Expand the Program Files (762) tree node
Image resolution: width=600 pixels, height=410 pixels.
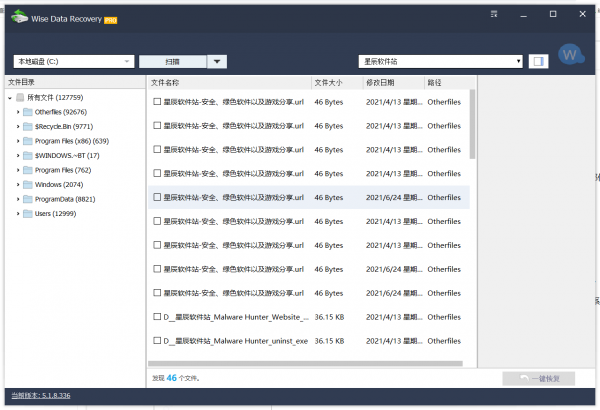point(18,170)
